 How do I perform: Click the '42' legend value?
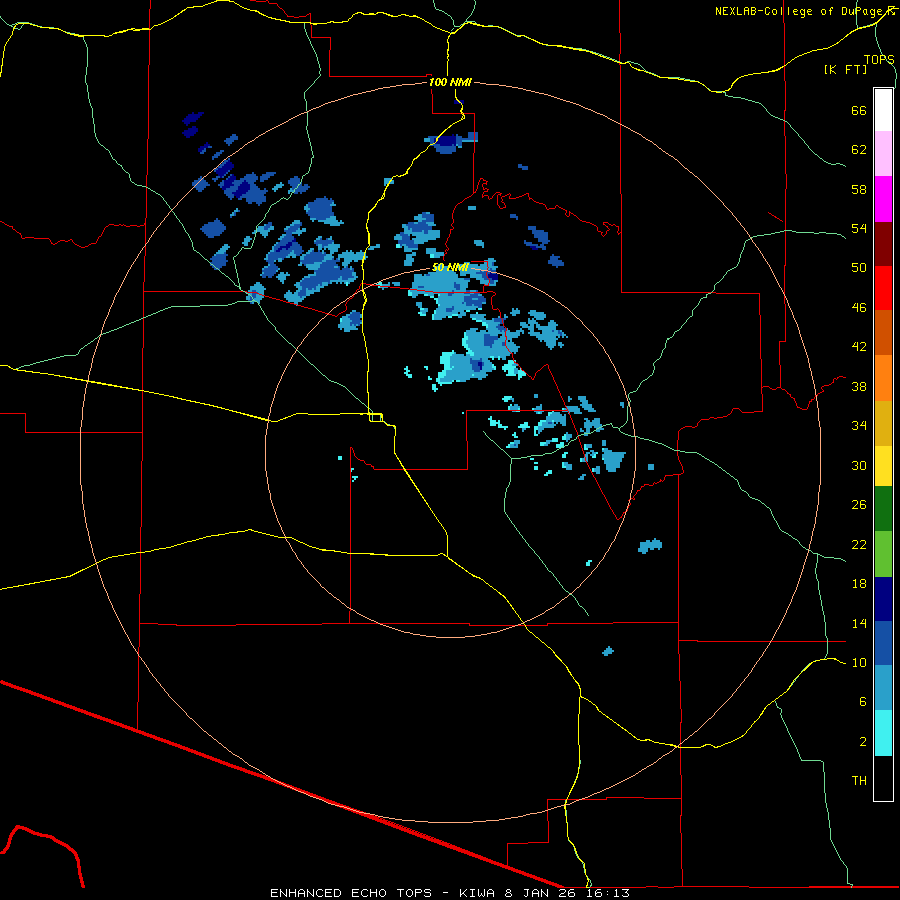pos(859,347)
